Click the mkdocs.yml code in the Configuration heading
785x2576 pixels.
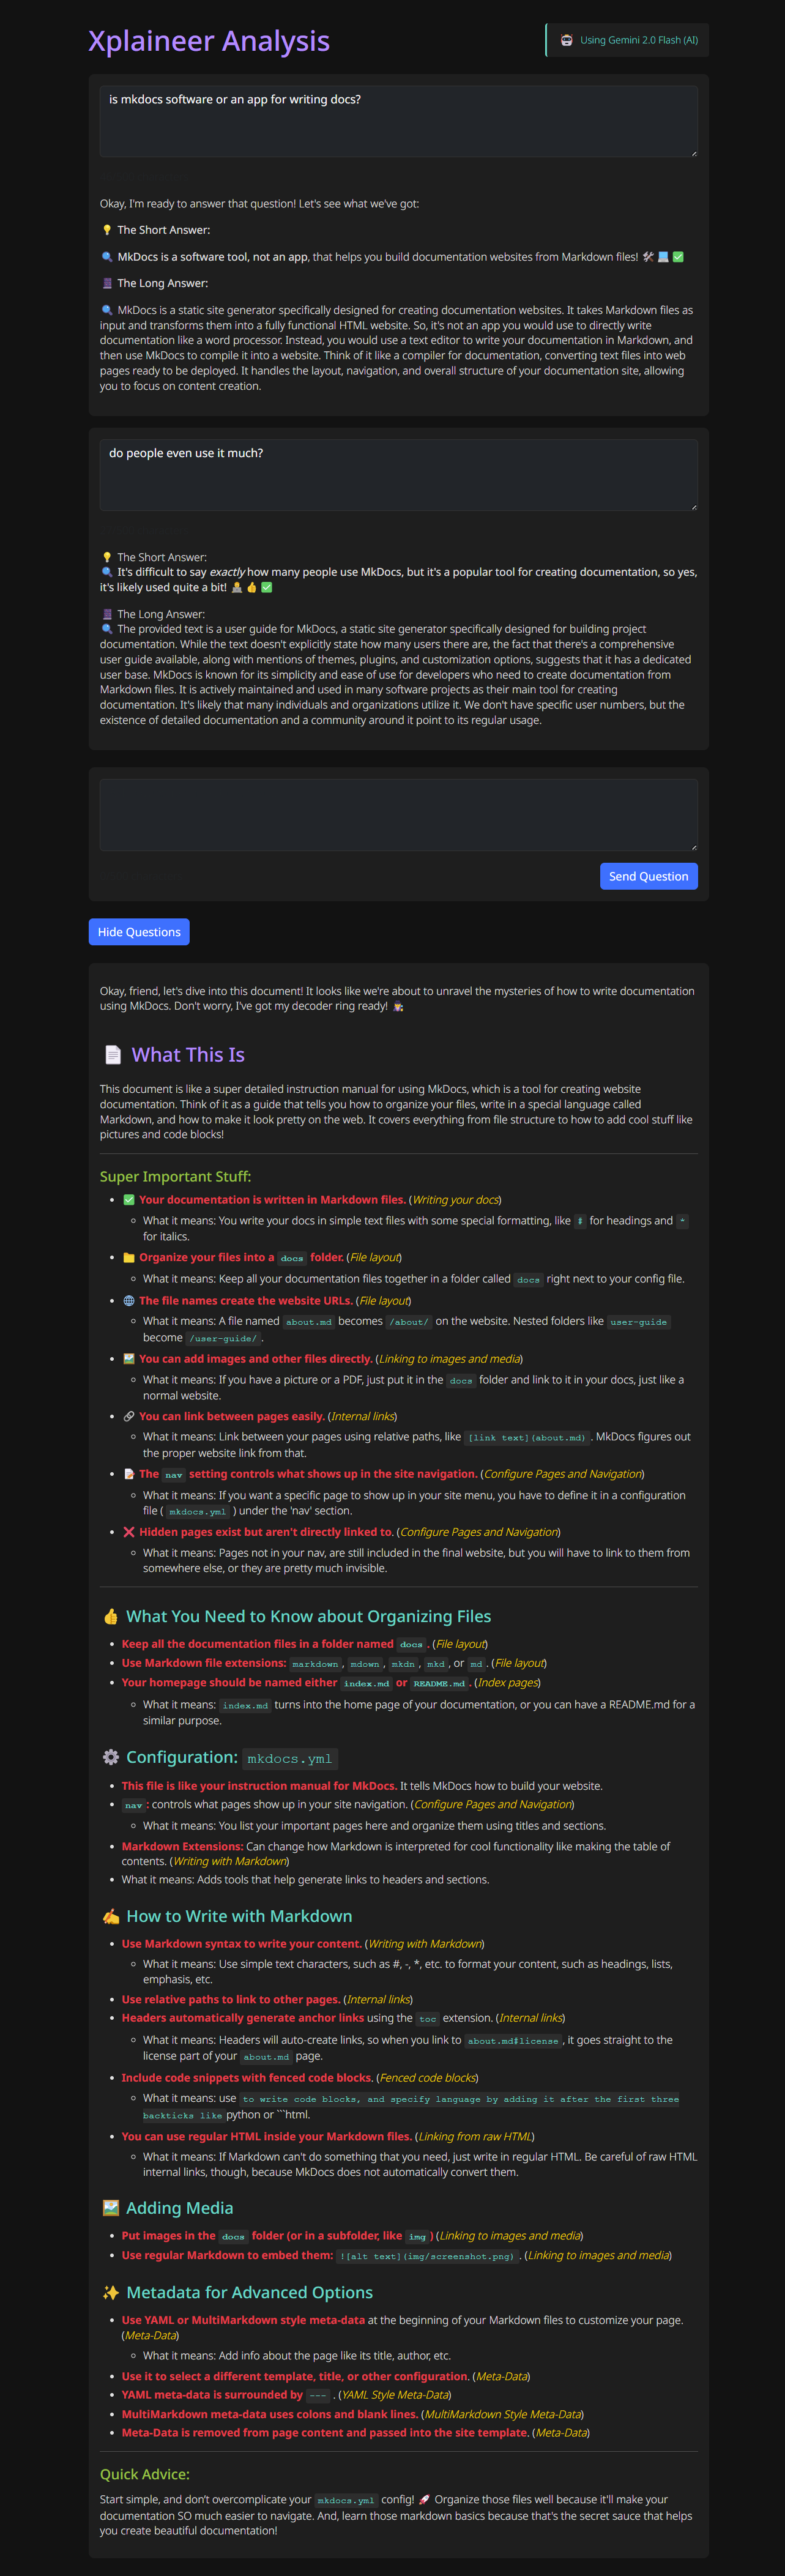tap(290, 1758)
